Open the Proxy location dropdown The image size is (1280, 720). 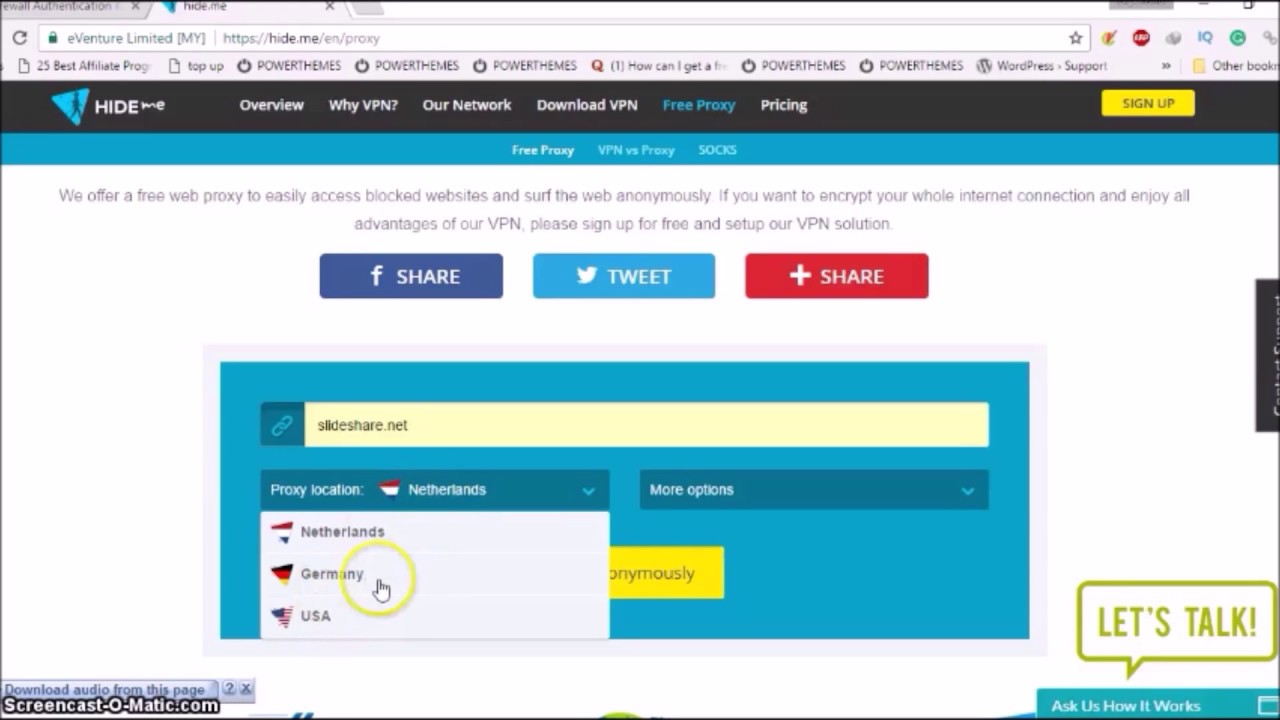pos(434,490)
